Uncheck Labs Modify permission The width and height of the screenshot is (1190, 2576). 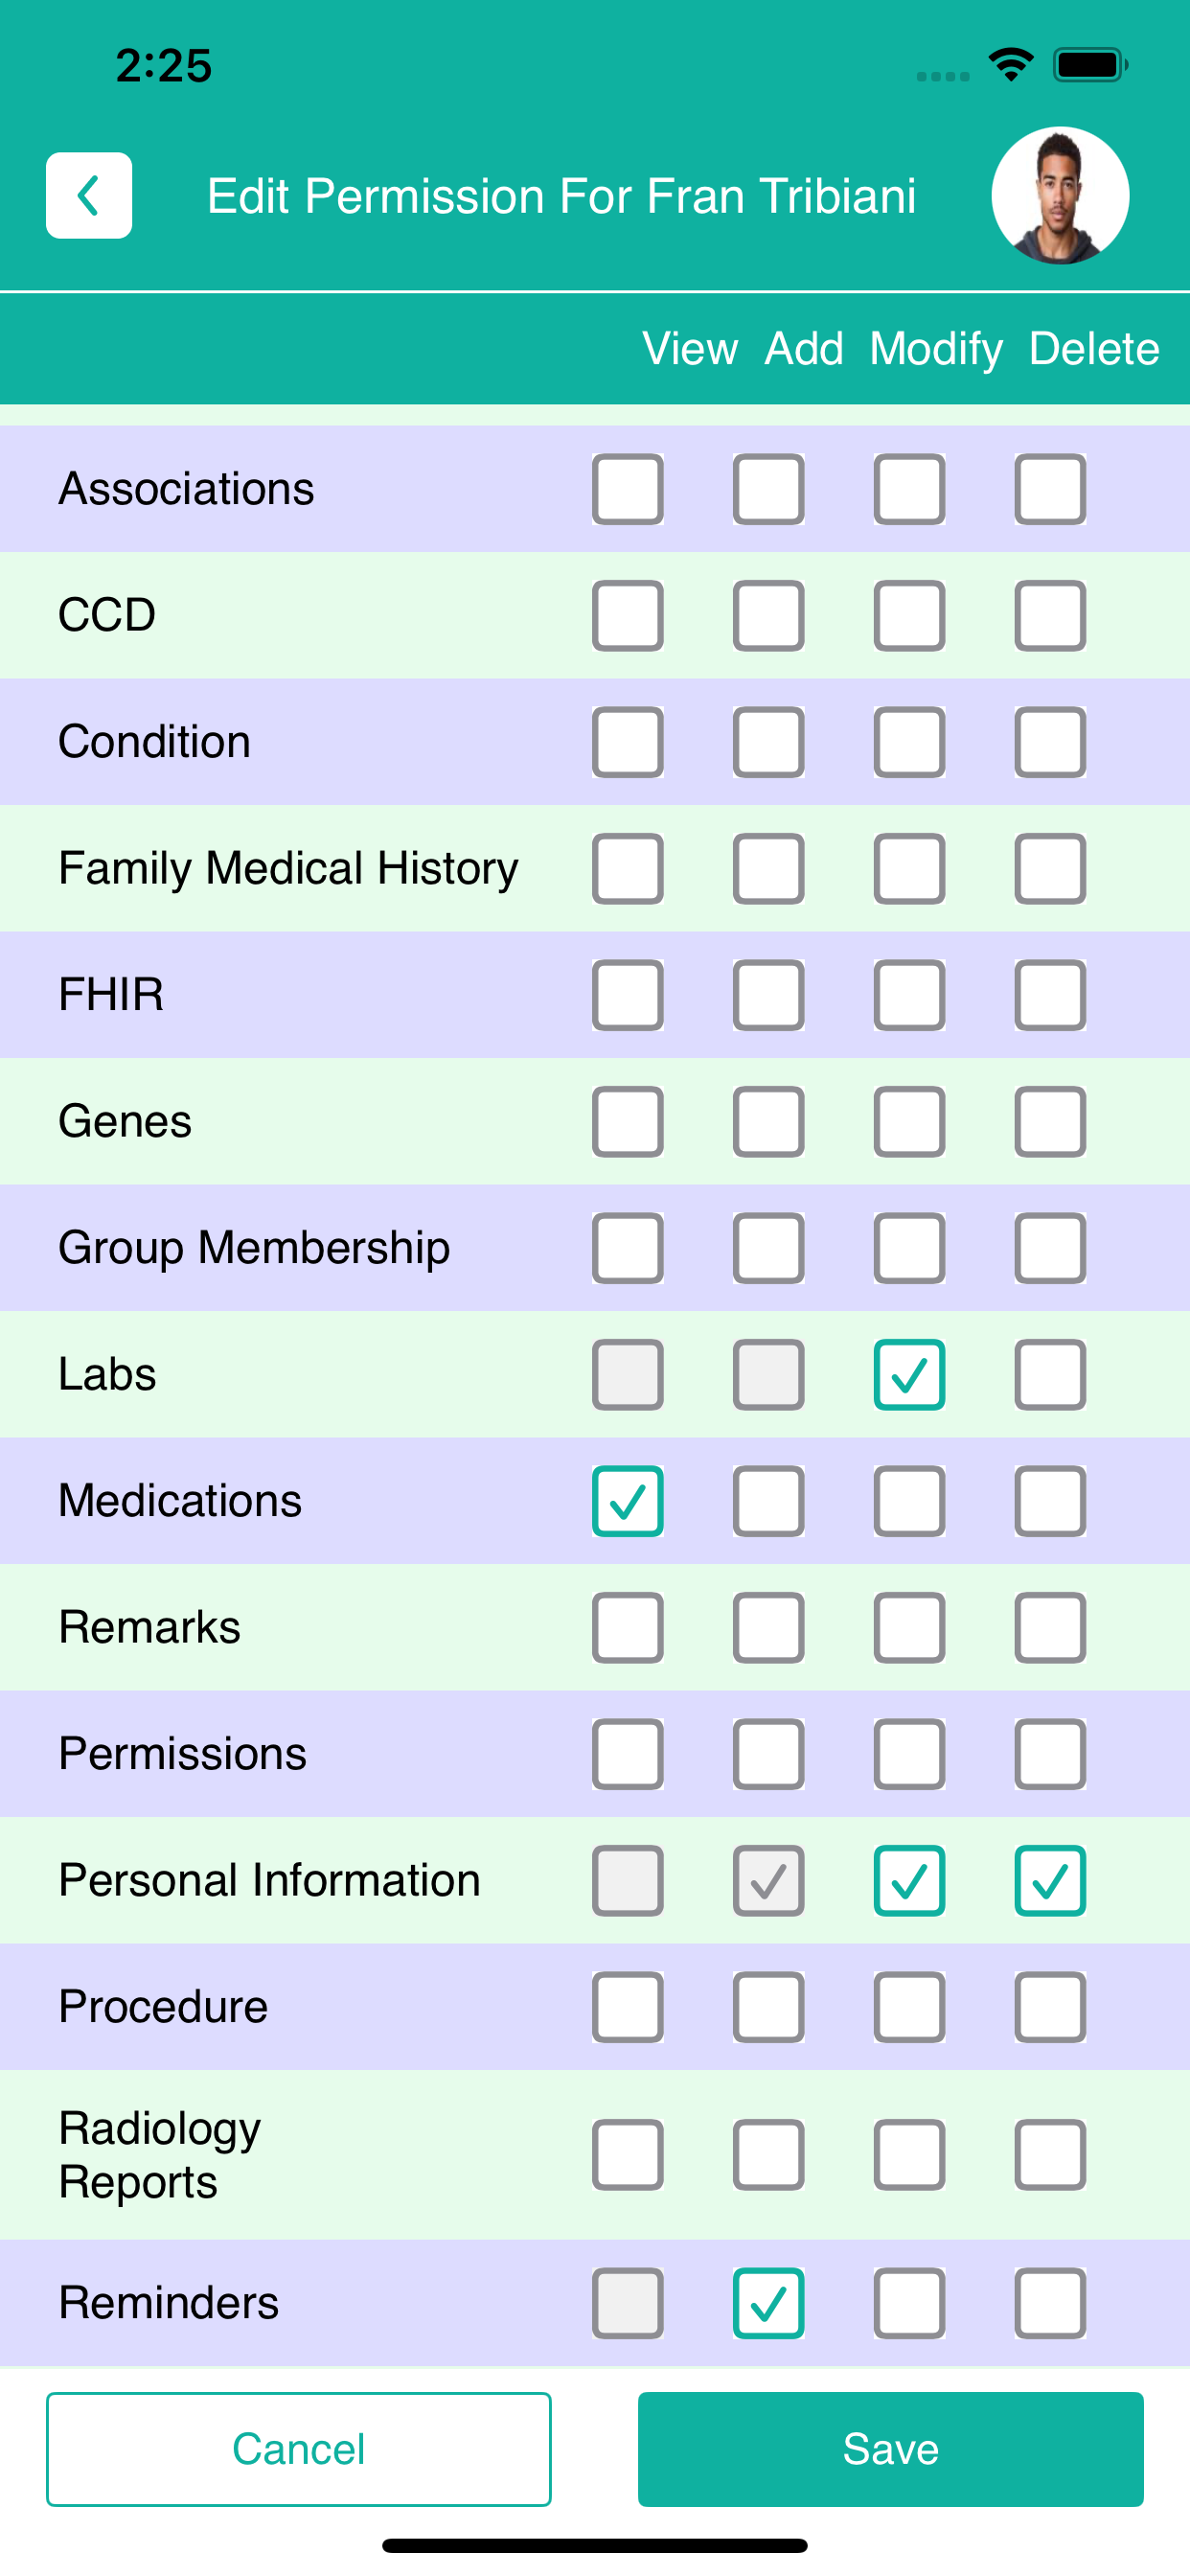tap(909, 1374)
